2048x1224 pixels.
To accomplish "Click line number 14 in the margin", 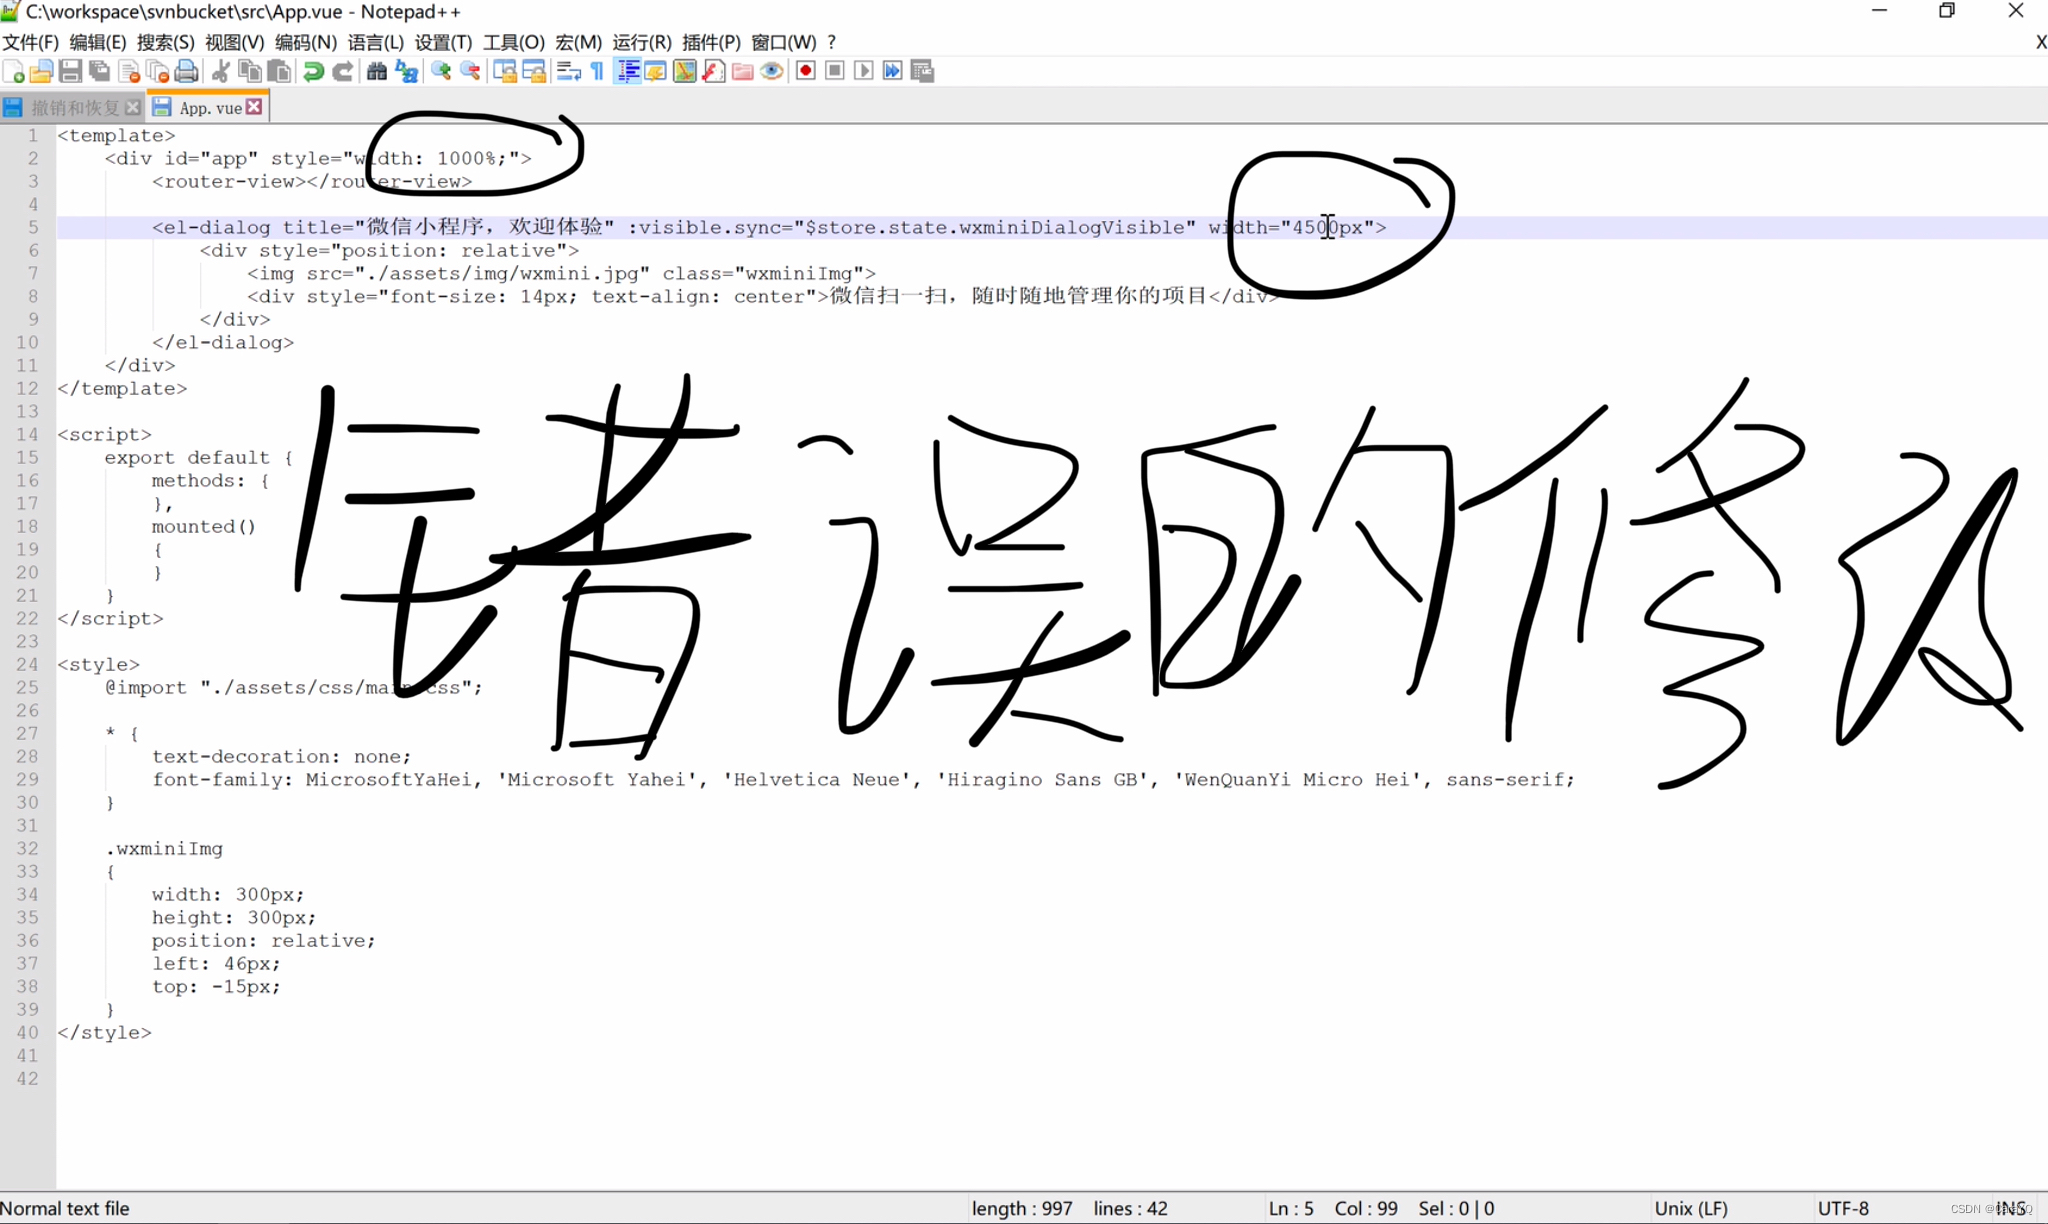I will pos(27,434).
